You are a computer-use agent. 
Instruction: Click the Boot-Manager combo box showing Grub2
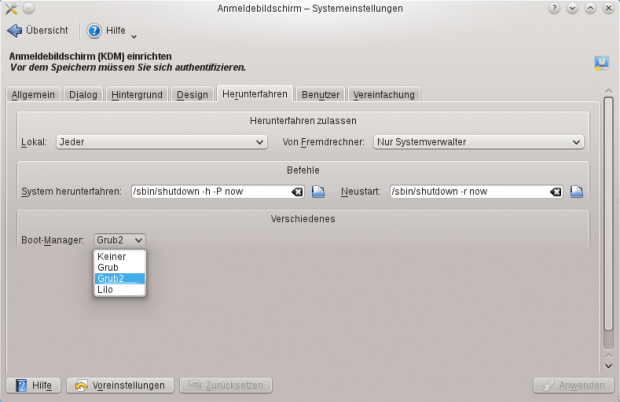pos(119,240)
